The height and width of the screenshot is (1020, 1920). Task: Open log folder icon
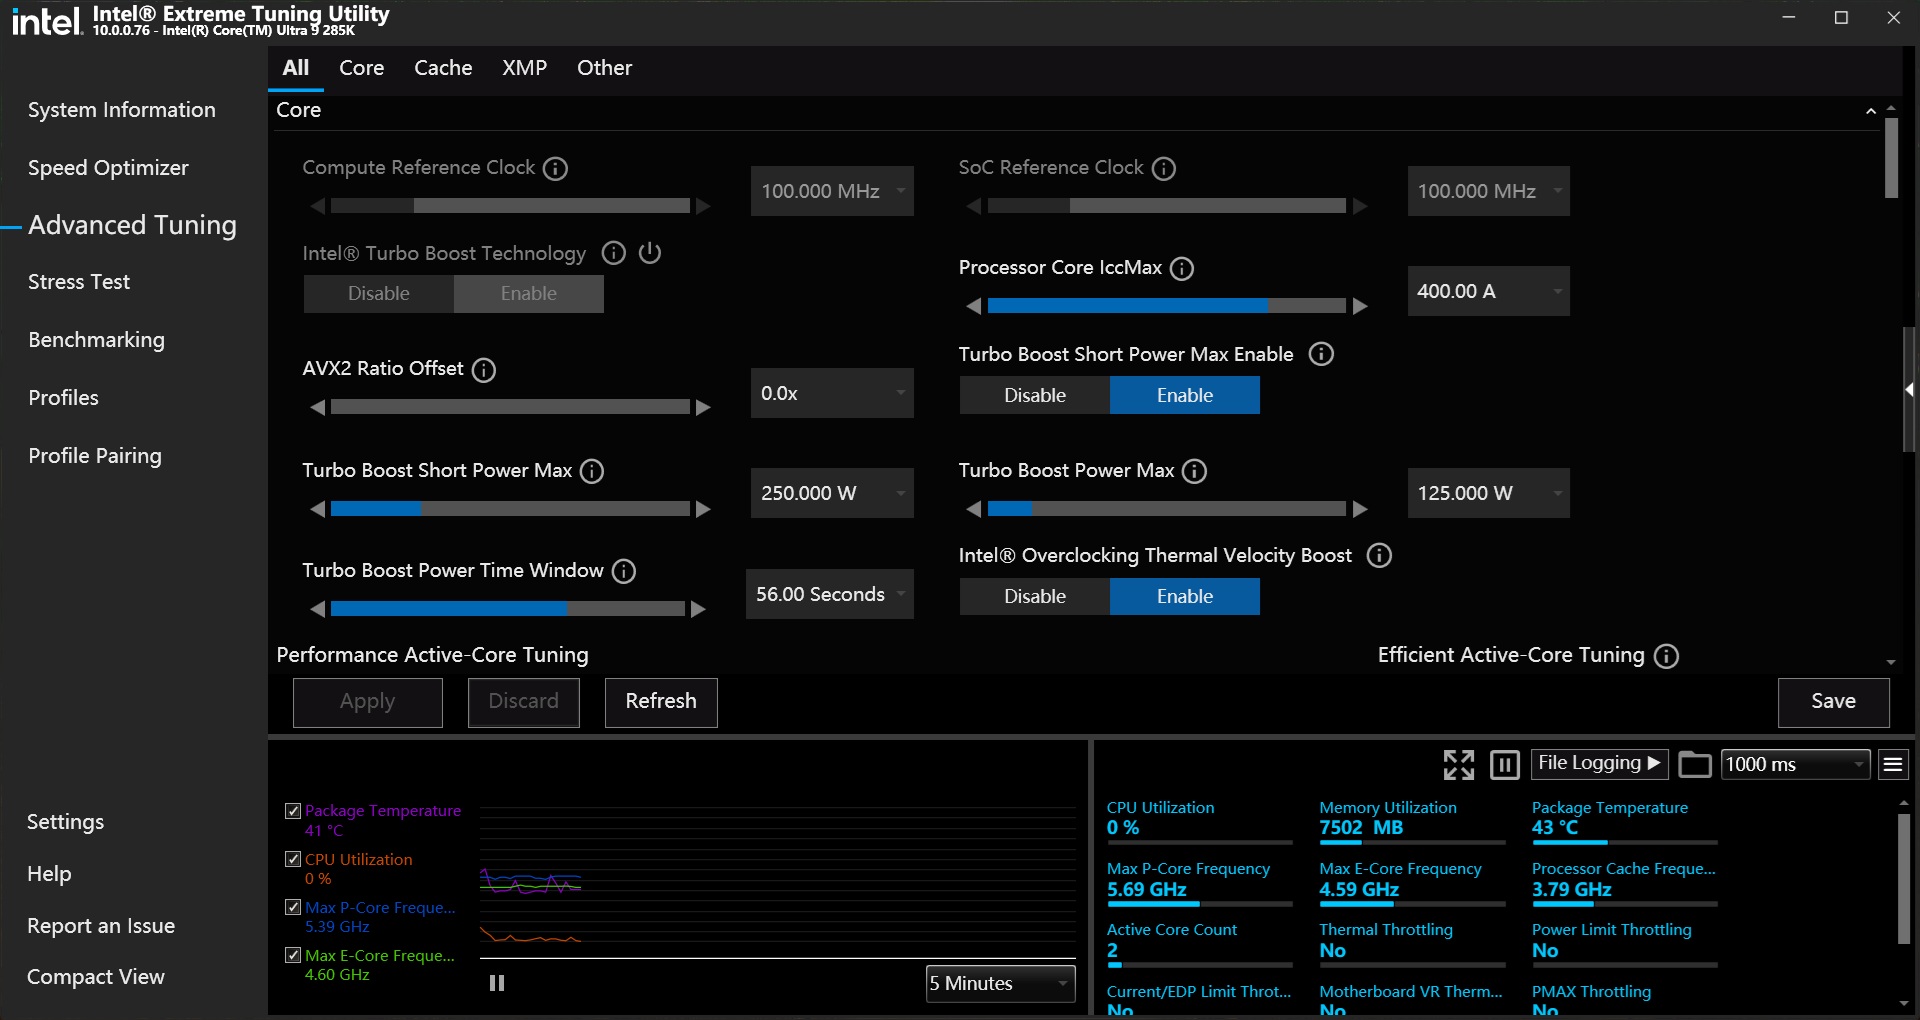point(1694,765)
